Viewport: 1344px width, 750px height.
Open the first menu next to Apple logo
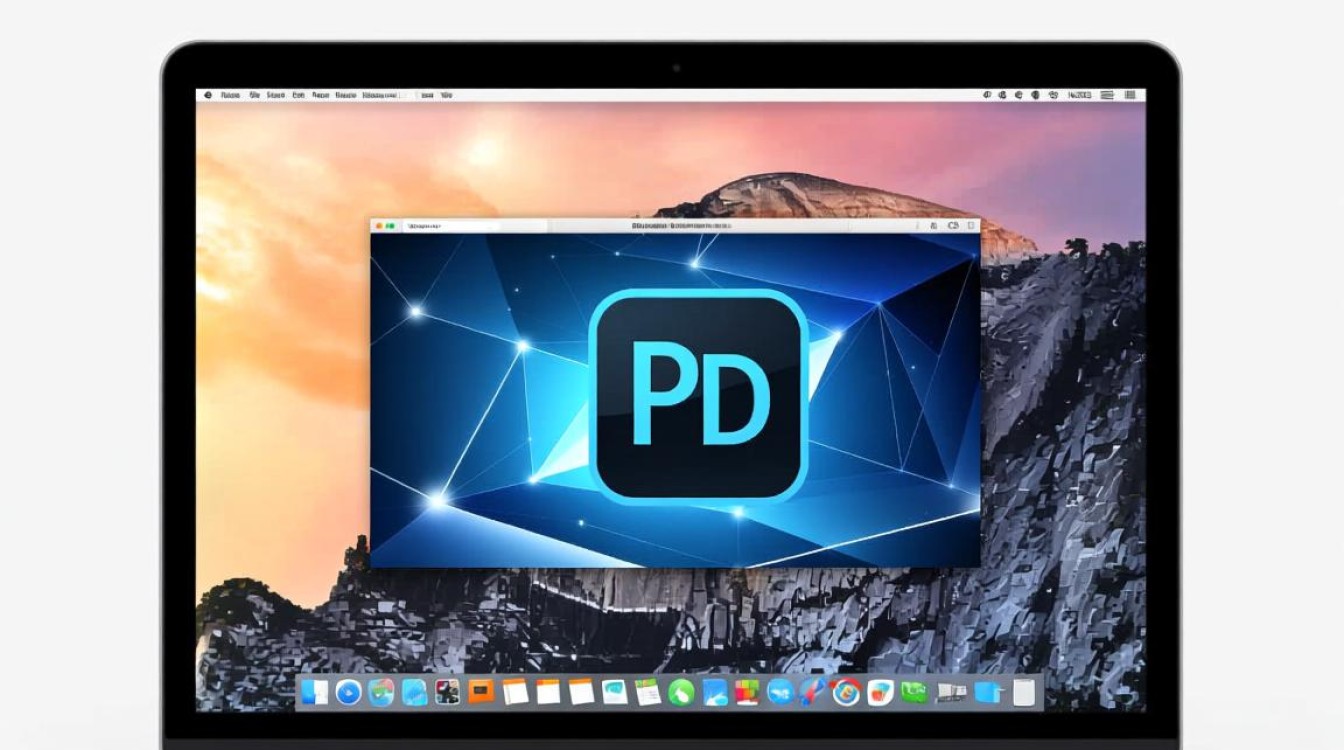pyautogui.click(x=231, y=95)
